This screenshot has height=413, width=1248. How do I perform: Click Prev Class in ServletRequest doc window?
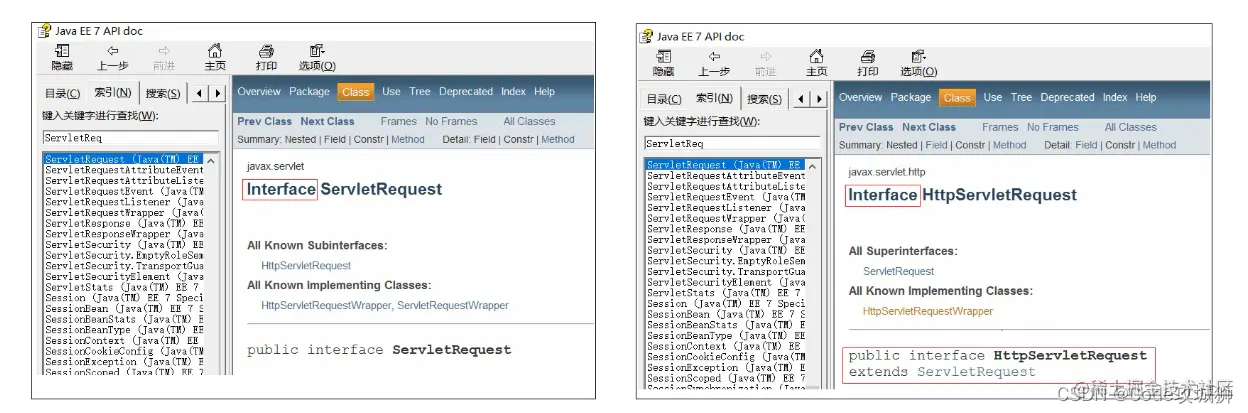click(264, 121)
